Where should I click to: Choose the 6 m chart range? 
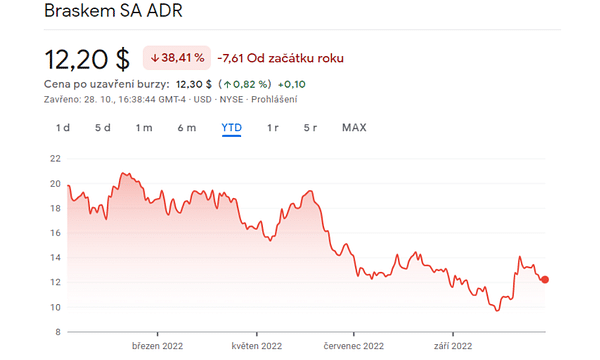[x=187, y=127]
